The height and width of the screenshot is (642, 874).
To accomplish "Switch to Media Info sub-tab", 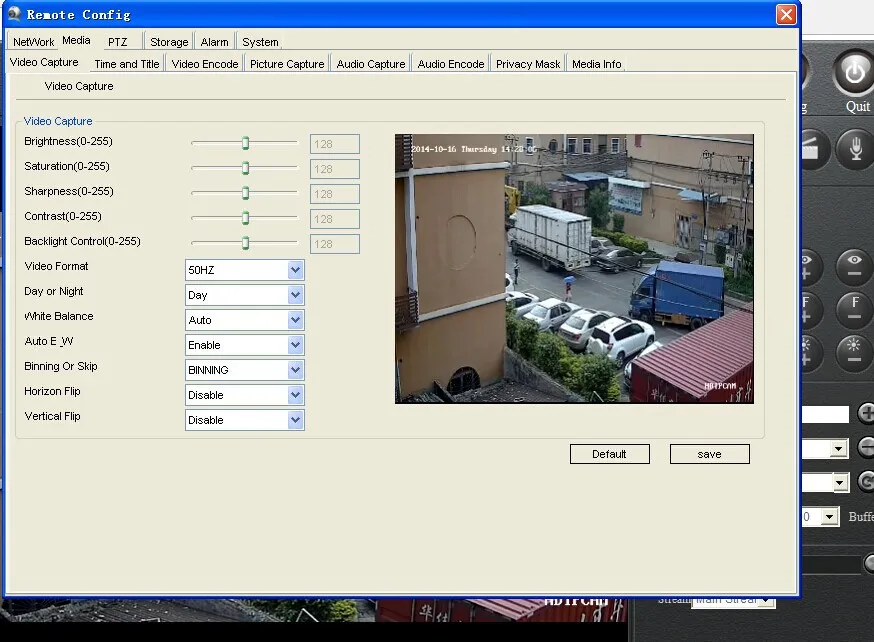I will (x=596, y=64).
